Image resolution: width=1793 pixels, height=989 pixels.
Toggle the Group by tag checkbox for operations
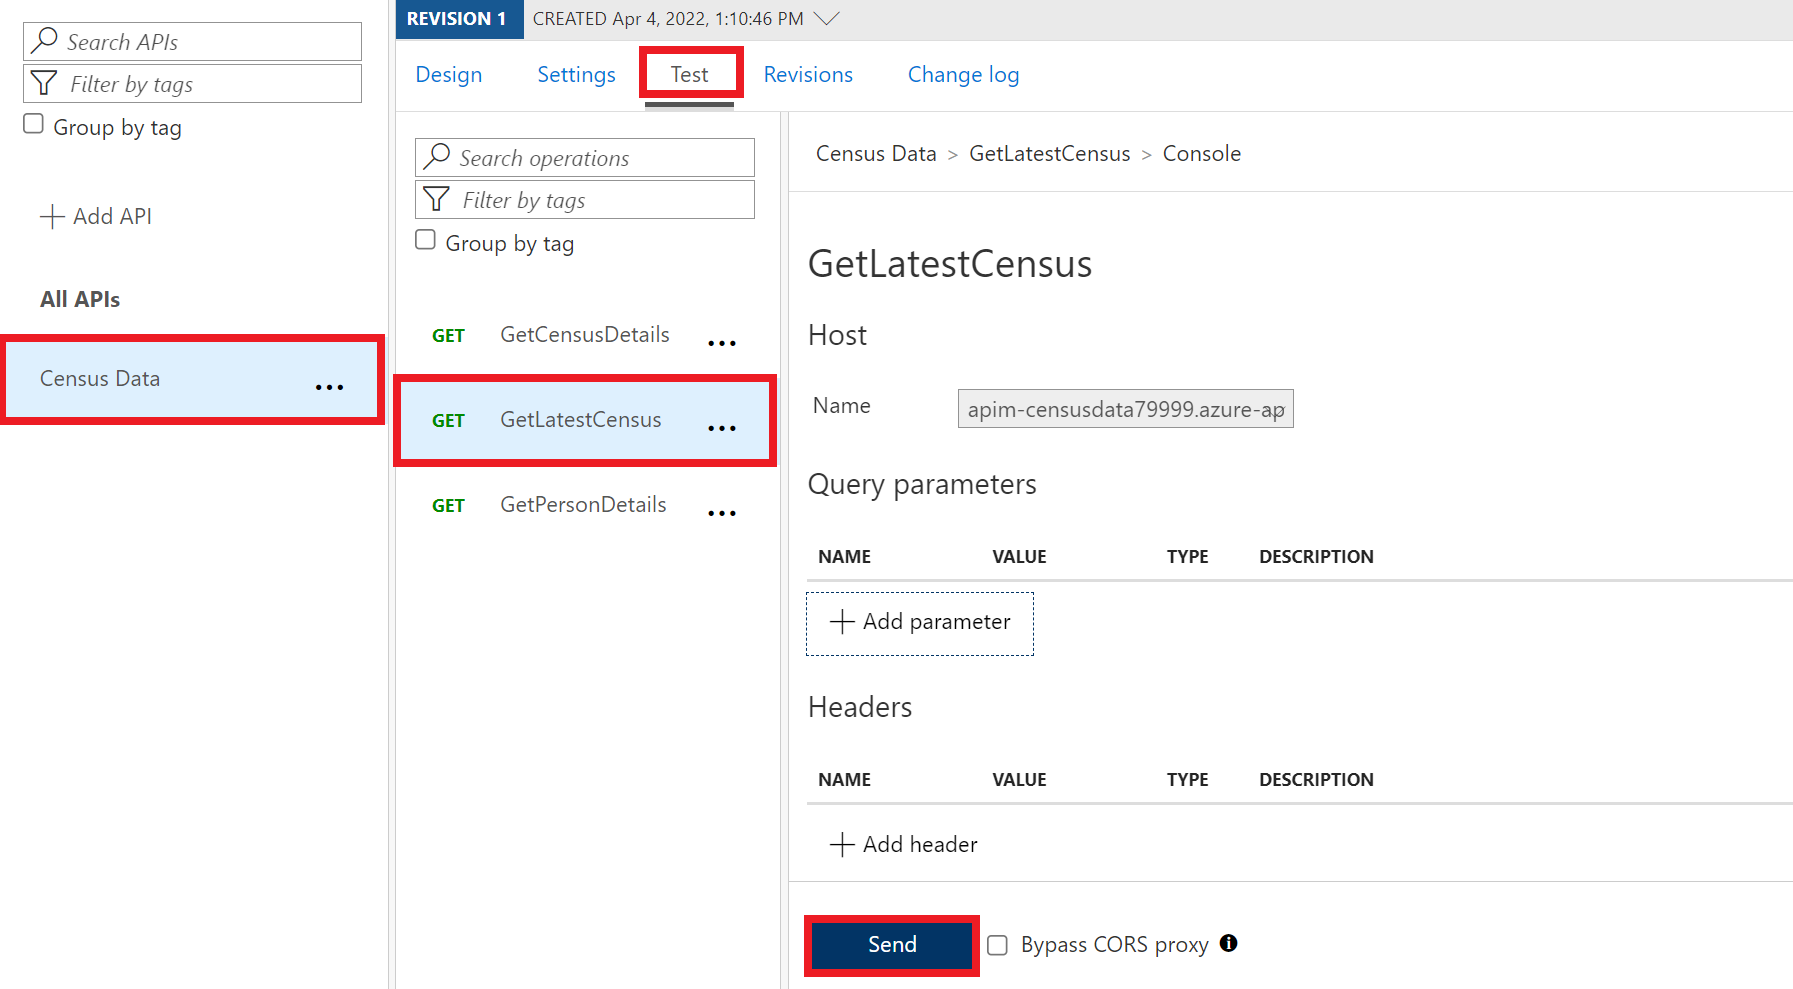426,240
